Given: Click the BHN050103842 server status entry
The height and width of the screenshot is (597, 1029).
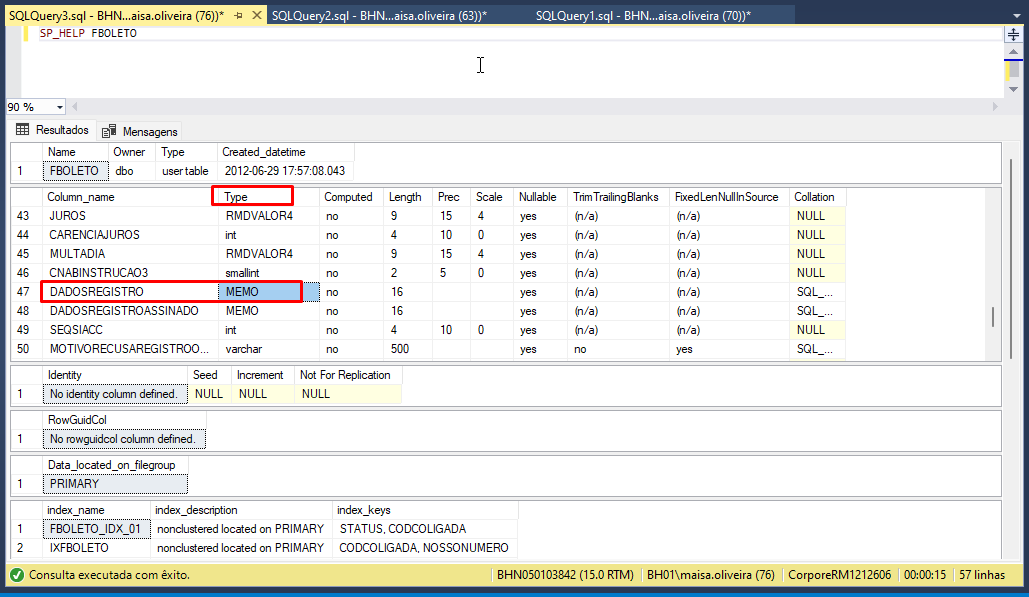Looking at the screenshot, I should (565, 575).
